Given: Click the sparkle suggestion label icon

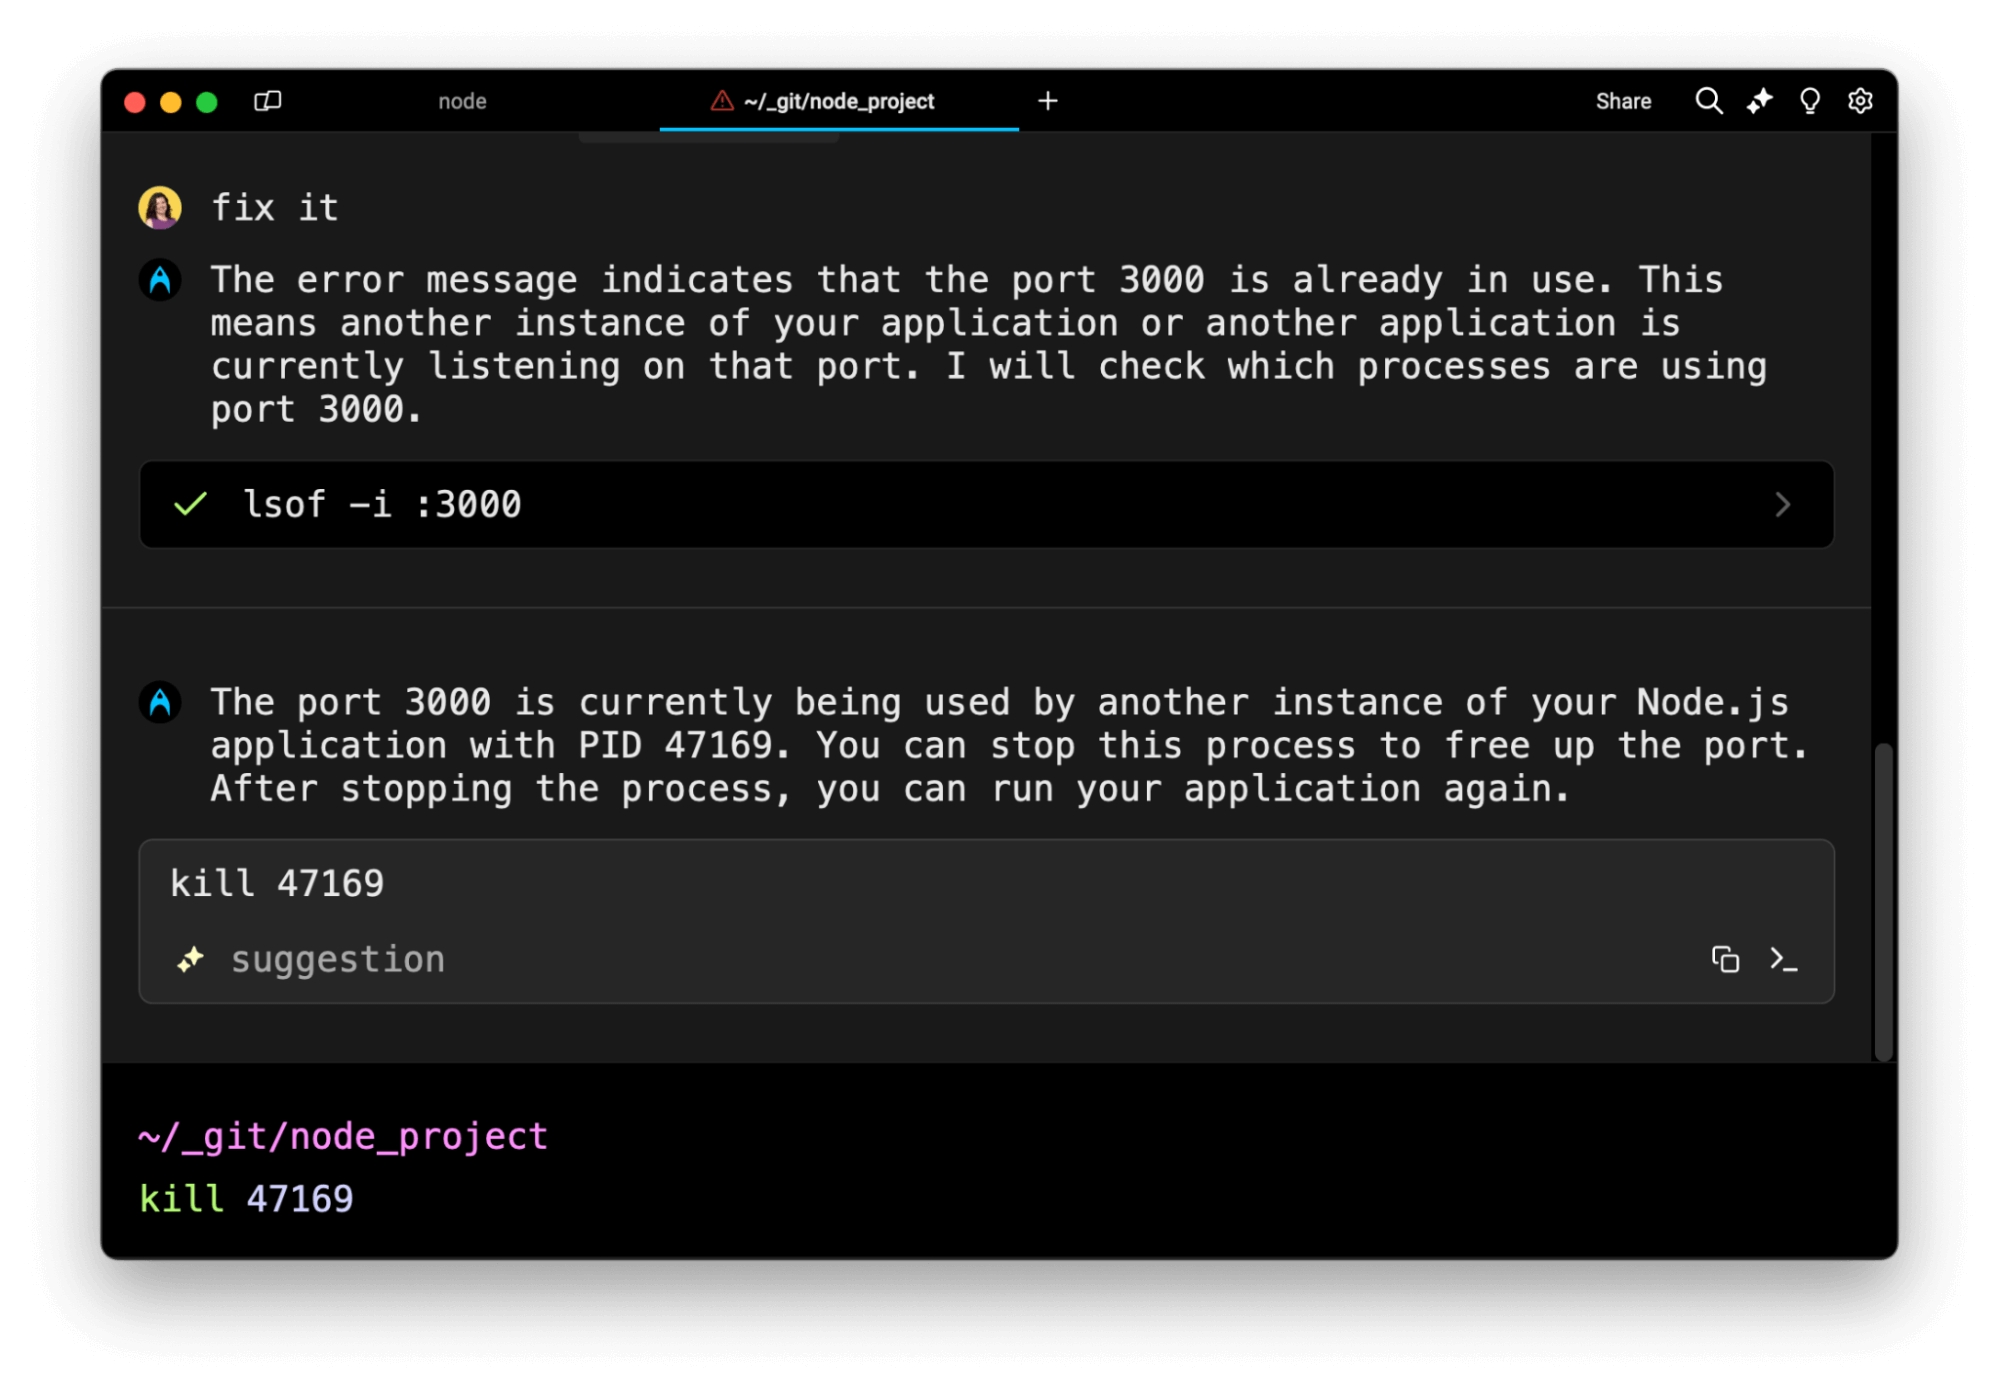Looking at the screenshot, I should pos(190,960).
